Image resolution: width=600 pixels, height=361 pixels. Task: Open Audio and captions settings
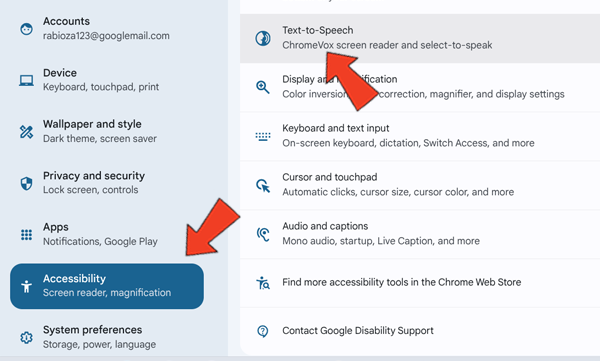click(x=420, y=234)
